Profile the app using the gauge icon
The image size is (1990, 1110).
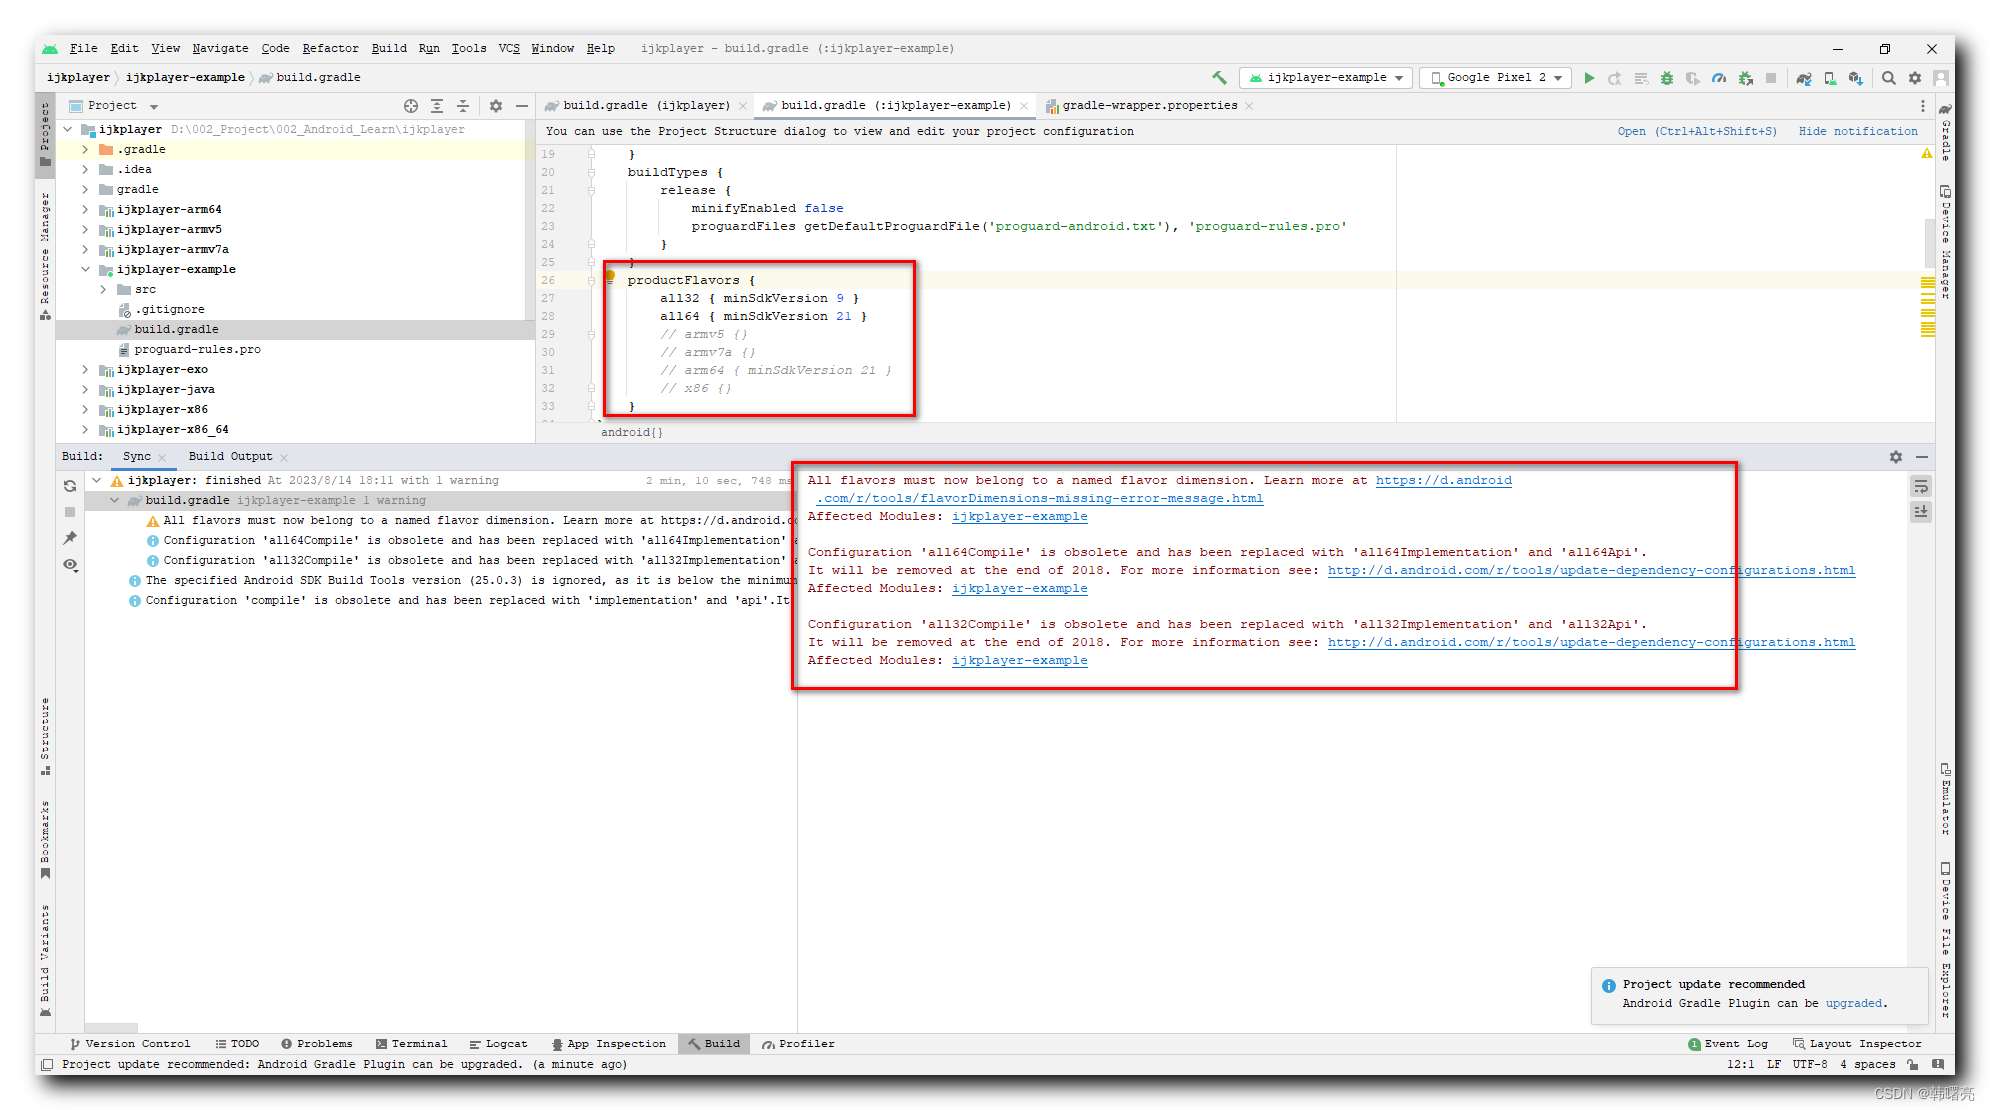point(1719,77)
